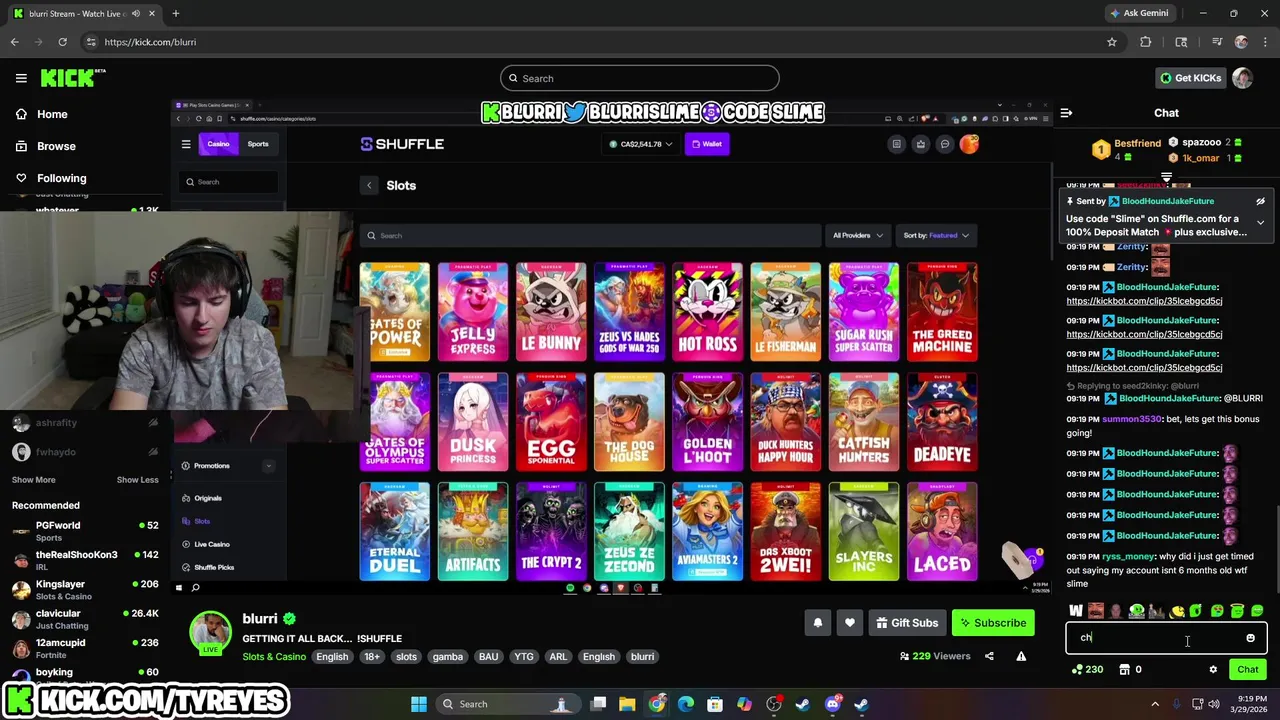Open the Windows Start menu
The width and height of the screenshot is (1280, 720).
418,704
